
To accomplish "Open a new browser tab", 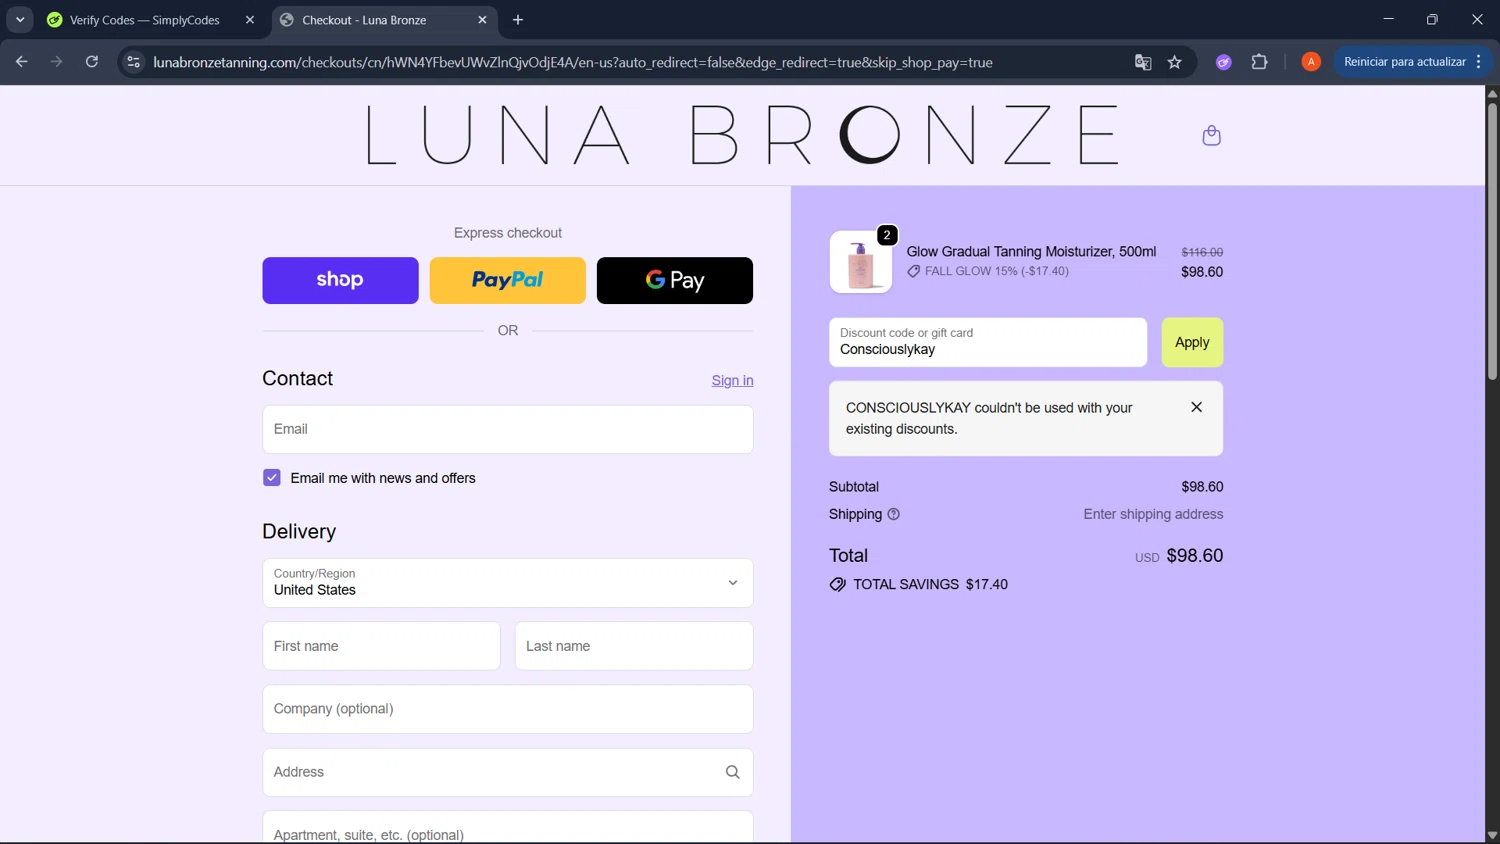I will tap(518, 20).
